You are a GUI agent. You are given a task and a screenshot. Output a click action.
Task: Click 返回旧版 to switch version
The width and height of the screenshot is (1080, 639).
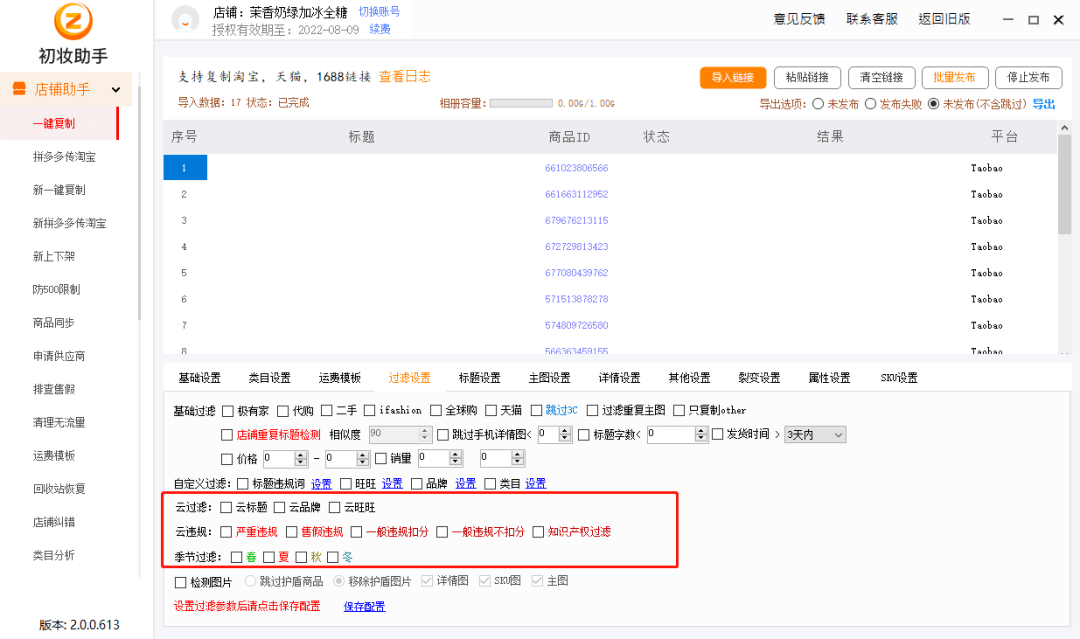pos(944,19)
